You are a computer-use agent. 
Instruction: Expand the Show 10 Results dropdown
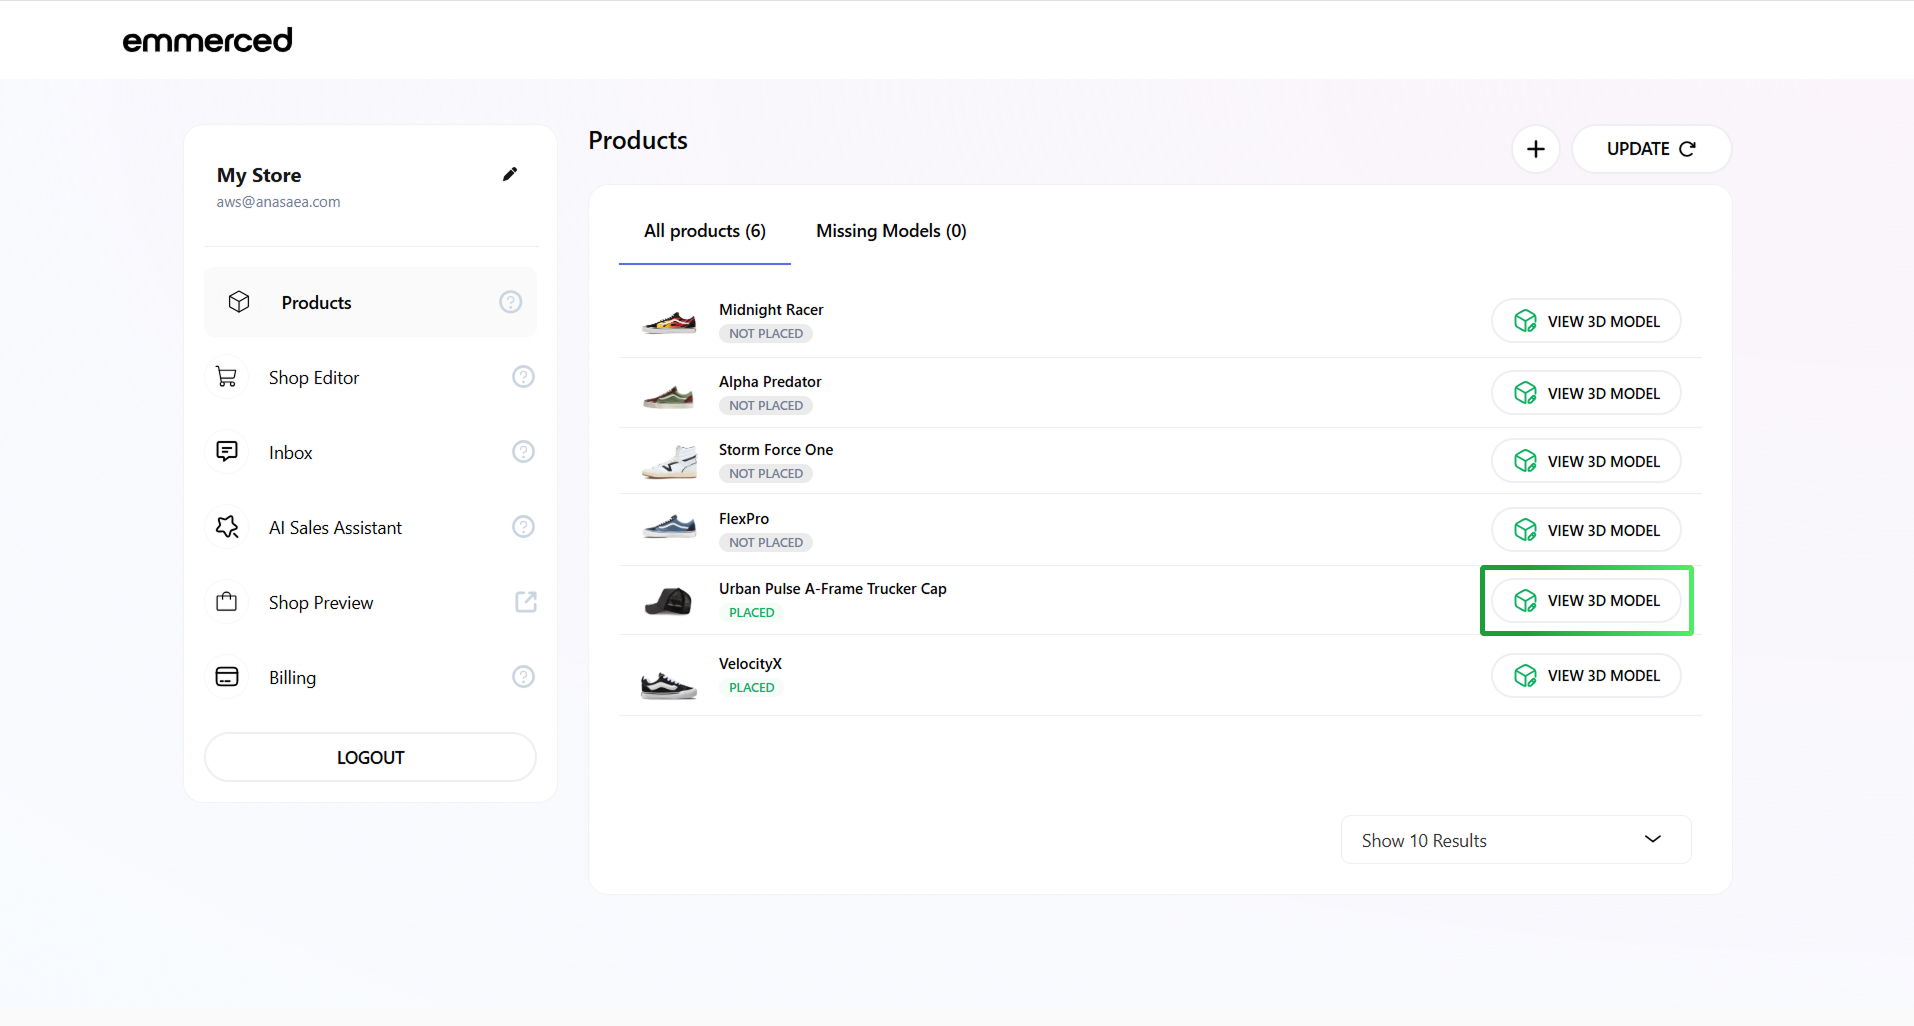coord(1515,840)
